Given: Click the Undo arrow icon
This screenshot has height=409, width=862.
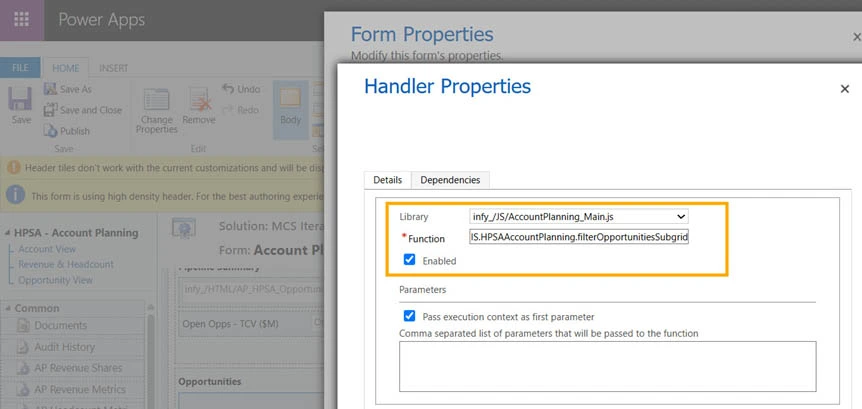Looking at the screenshot, I should (x=228, y=89).
